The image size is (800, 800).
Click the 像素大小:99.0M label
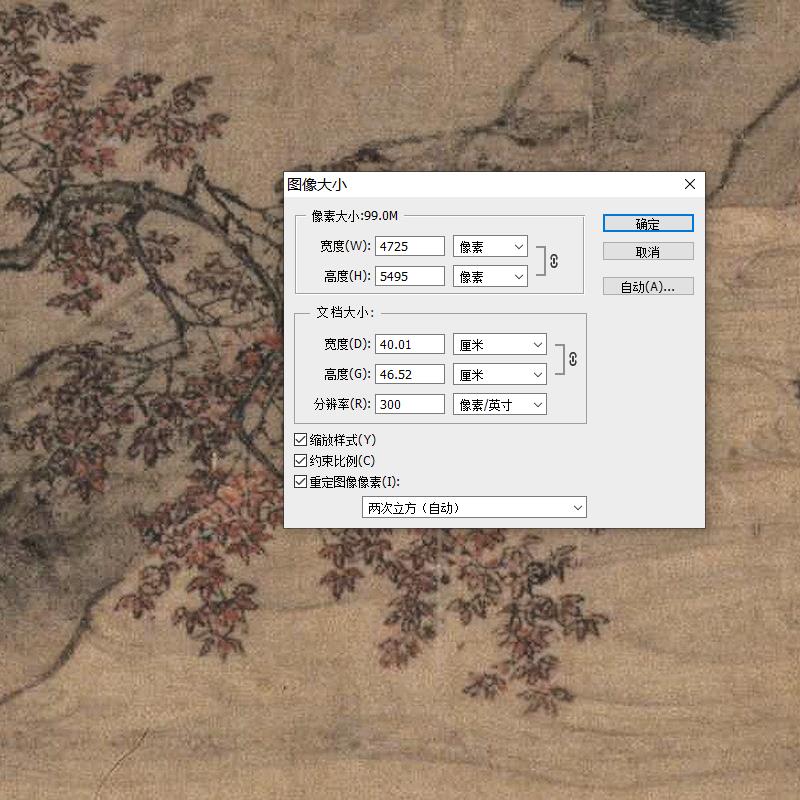(355, 216)
